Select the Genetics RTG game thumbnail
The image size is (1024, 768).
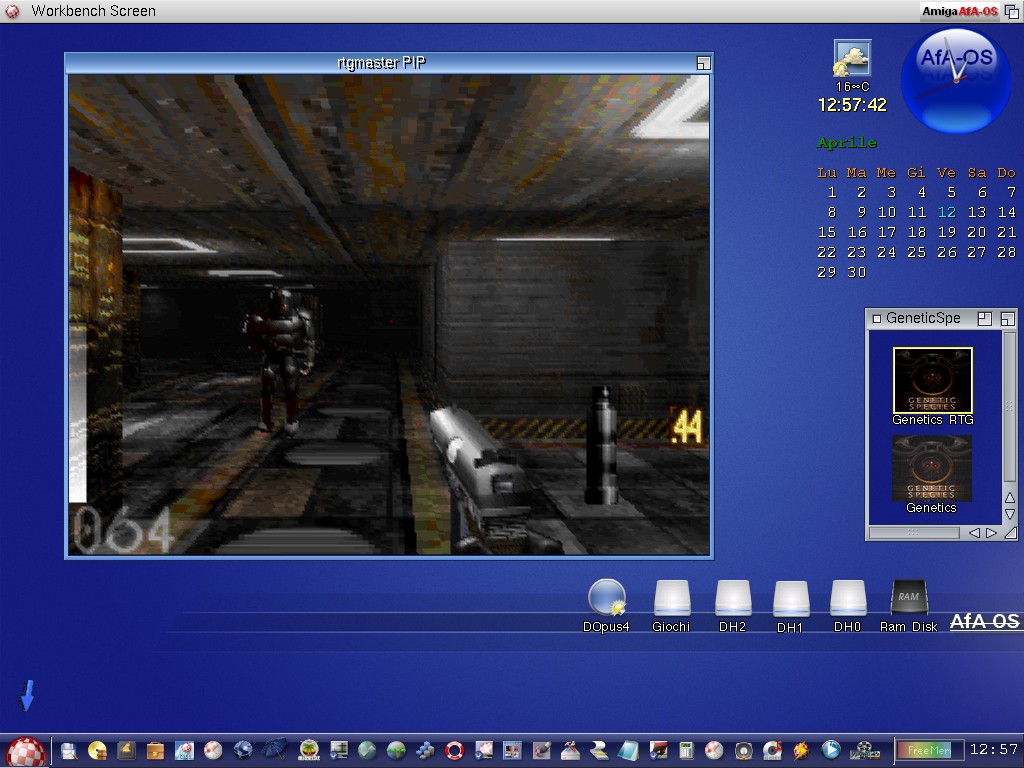tap(932, 380)
